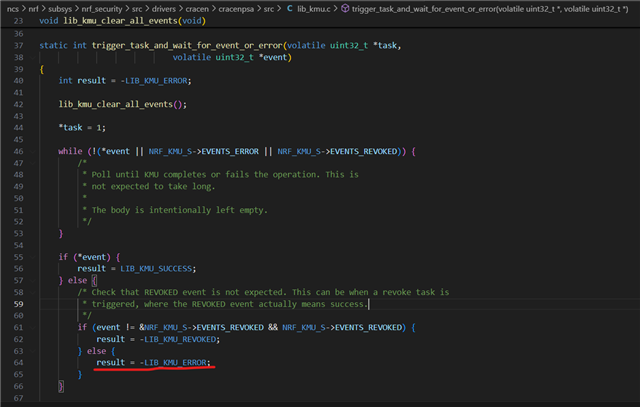Viewport: 640px width, 407px height.
Task: Click the C file icon beside lib_kmu.c breadcrumb
Action: [x=289, y=8]
